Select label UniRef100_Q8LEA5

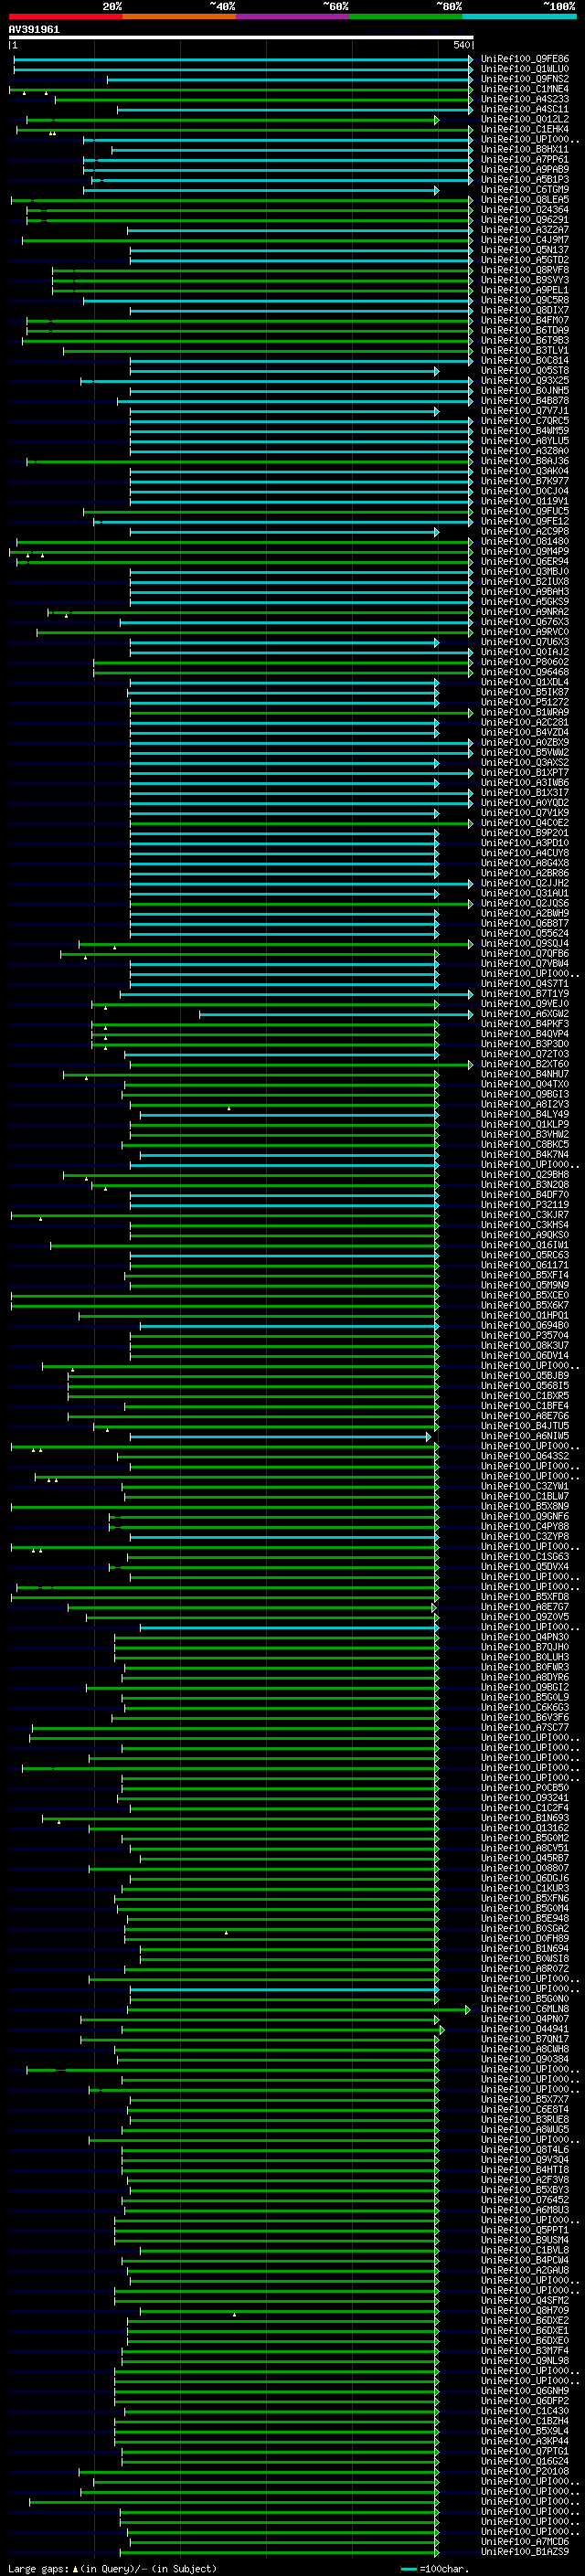(525, 199)
